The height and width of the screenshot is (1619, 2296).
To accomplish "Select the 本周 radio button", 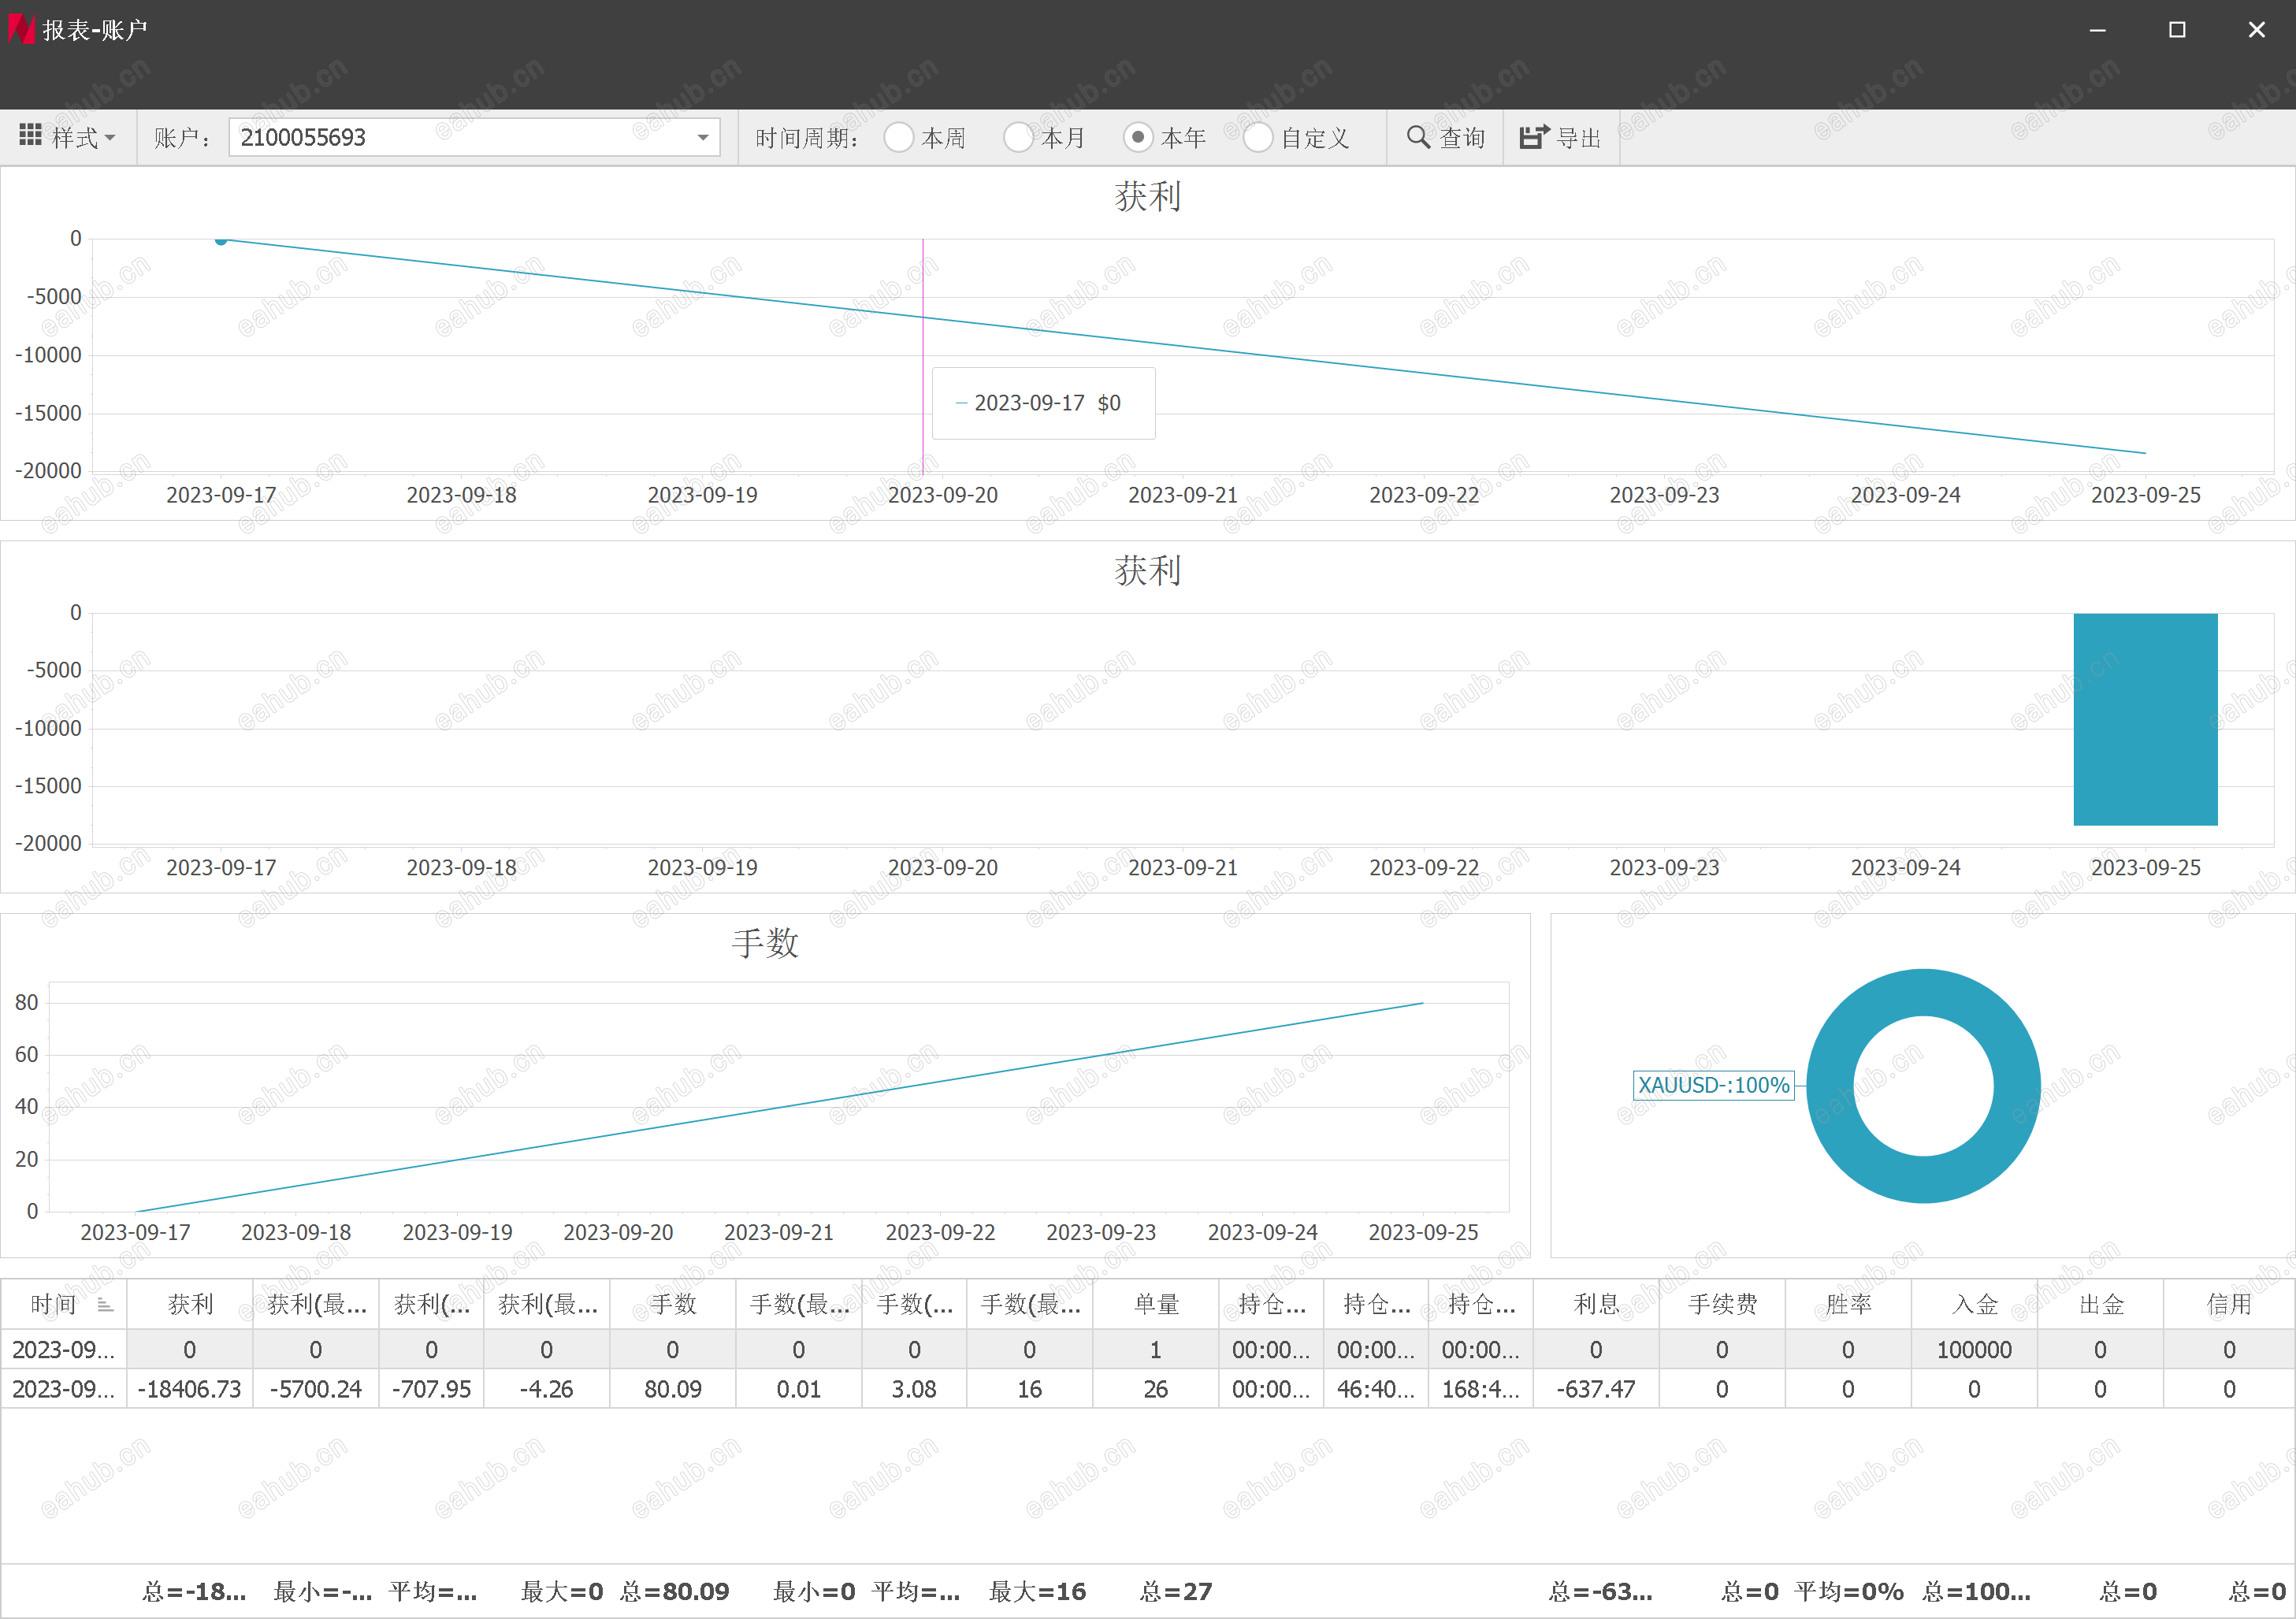I will click(898, 137).
